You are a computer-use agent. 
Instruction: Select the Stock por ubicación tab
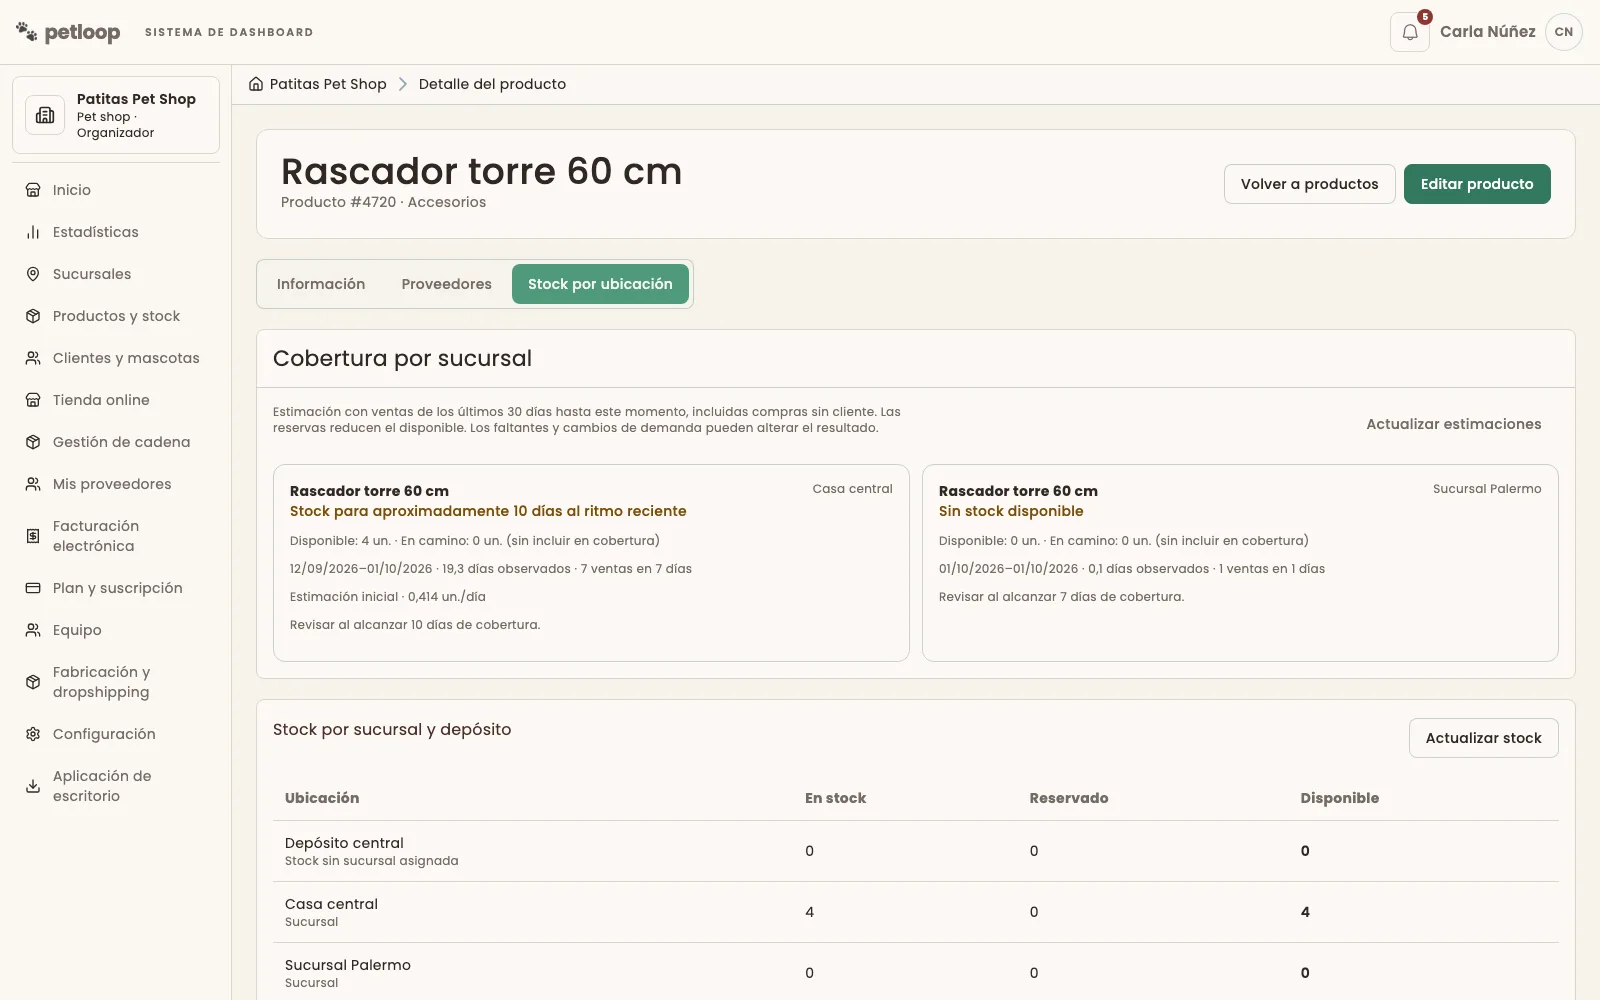click(x=600, y=284)
